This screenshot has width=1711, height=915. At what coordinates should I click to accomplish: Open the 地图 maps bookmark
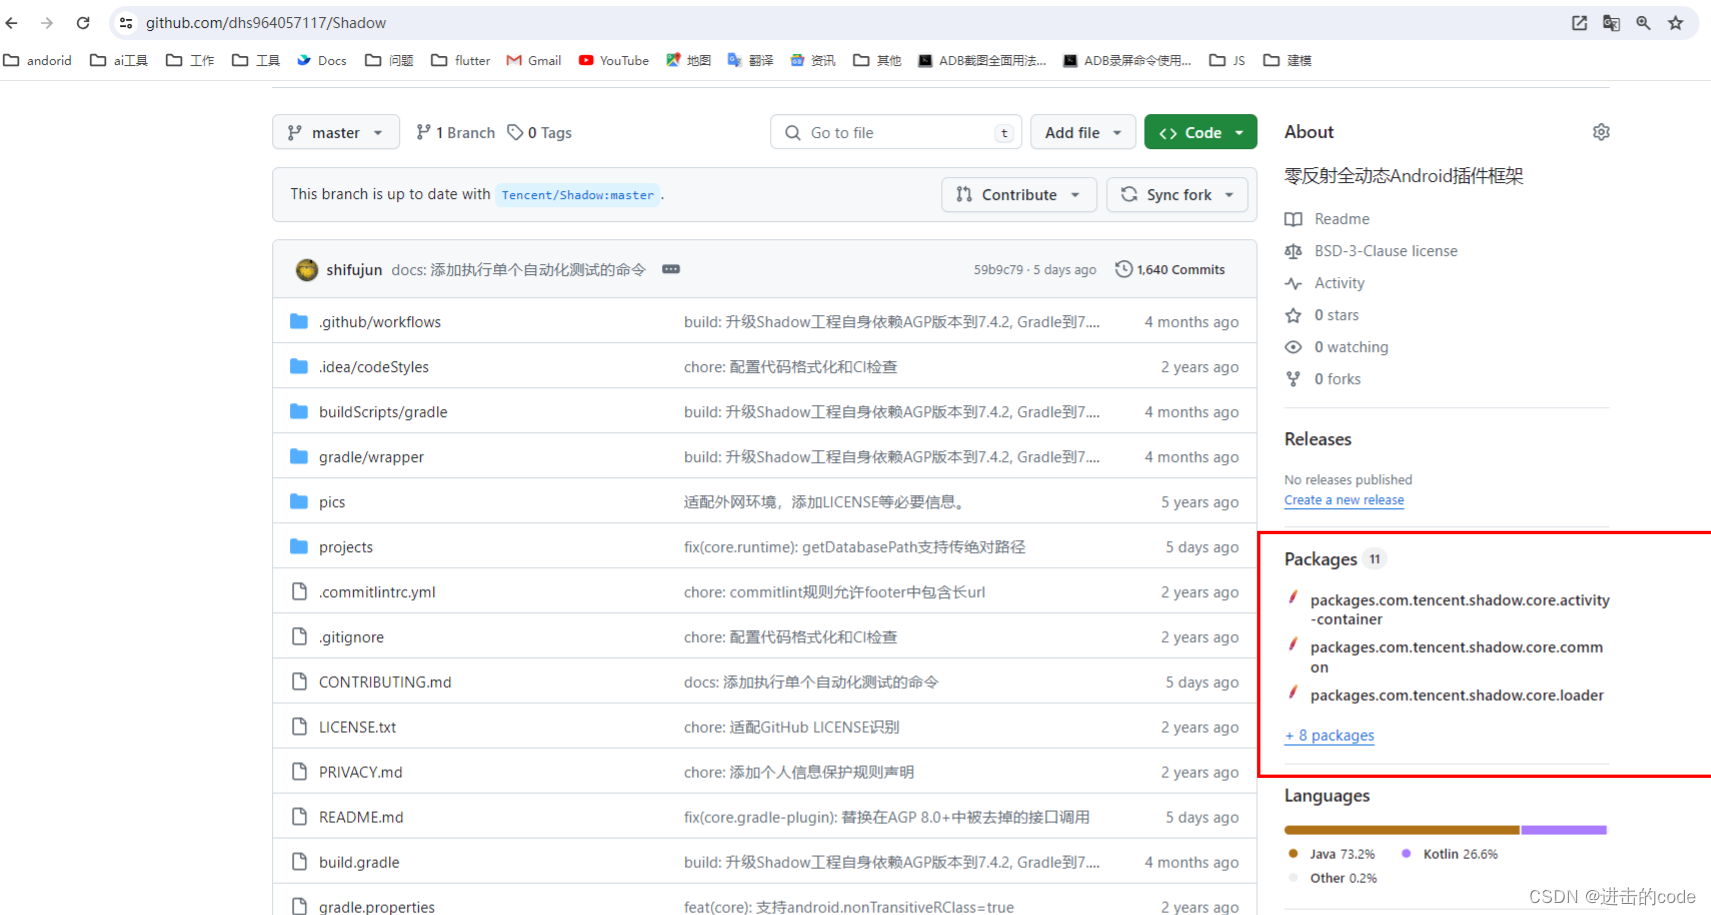(689, 60)
